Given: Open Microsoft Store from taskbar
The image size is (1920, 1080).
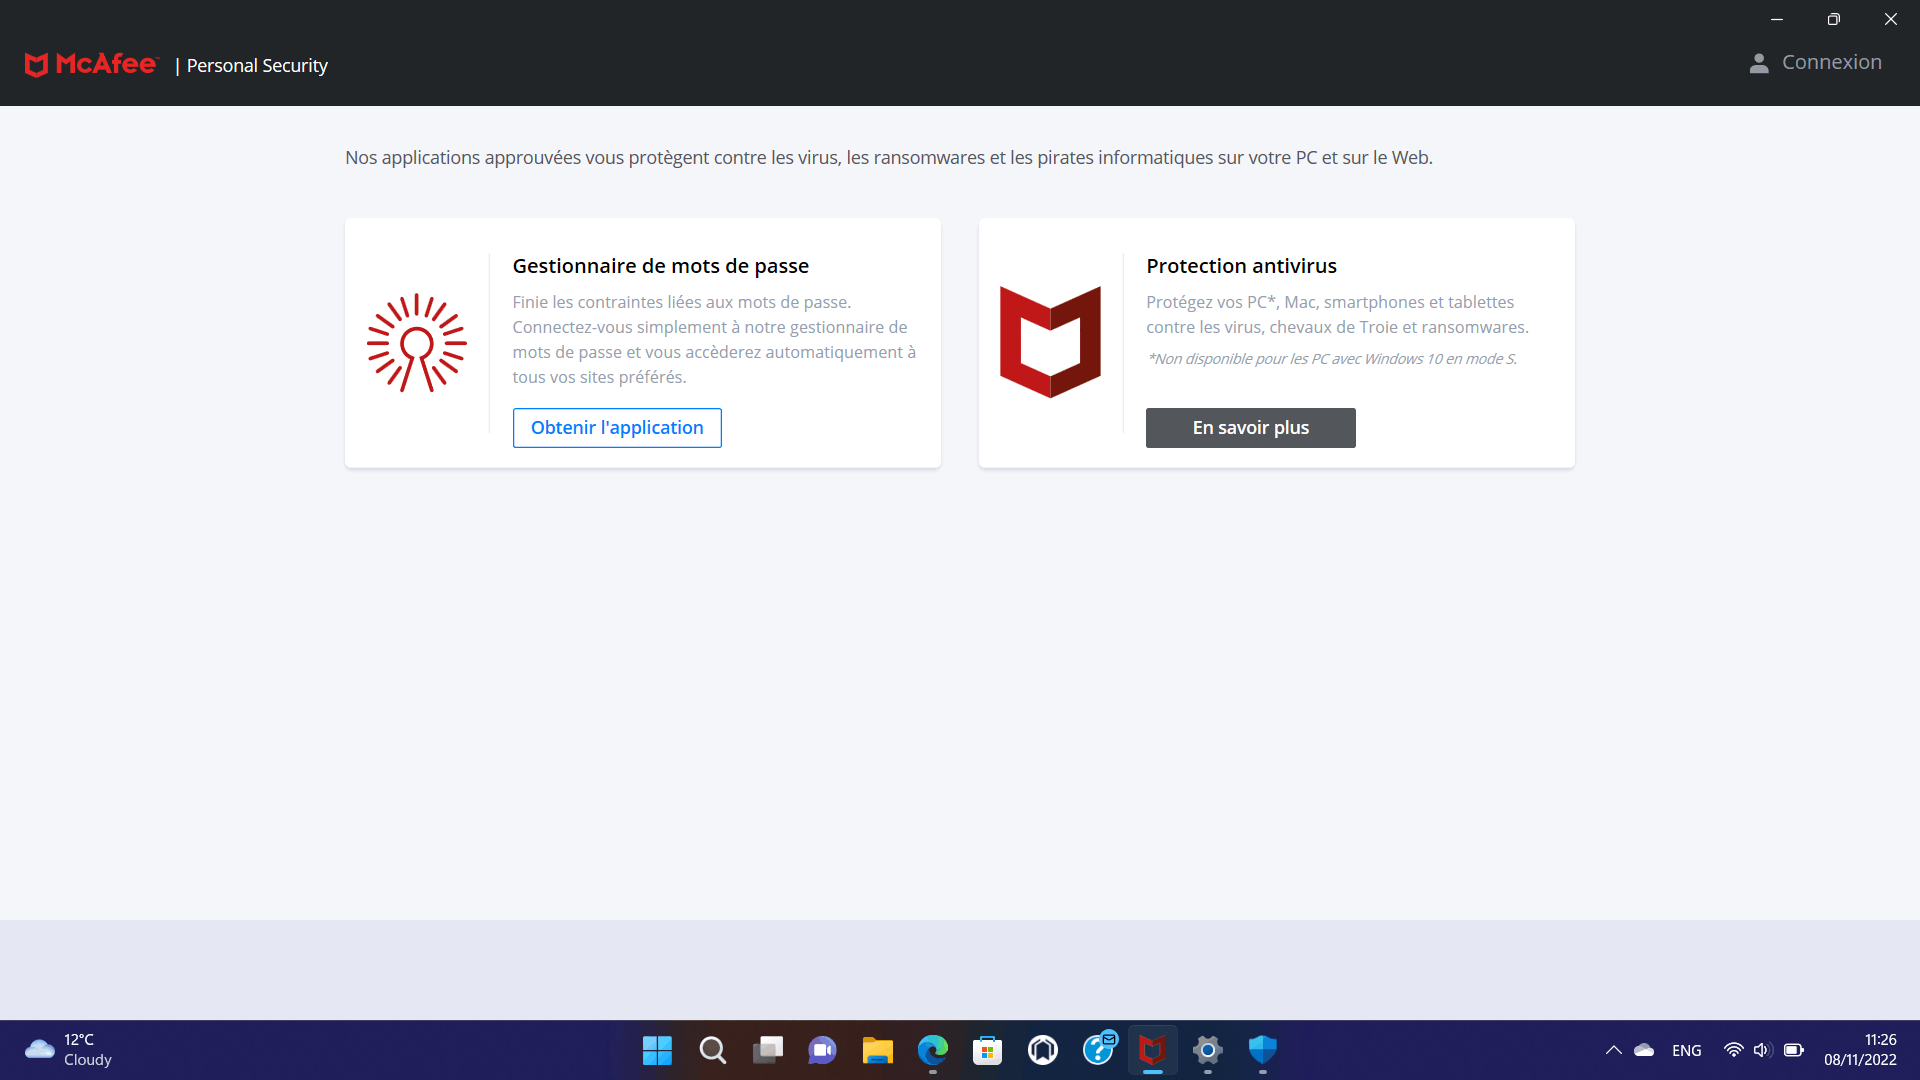Looking at the screenshot, I should [987, 1050].
